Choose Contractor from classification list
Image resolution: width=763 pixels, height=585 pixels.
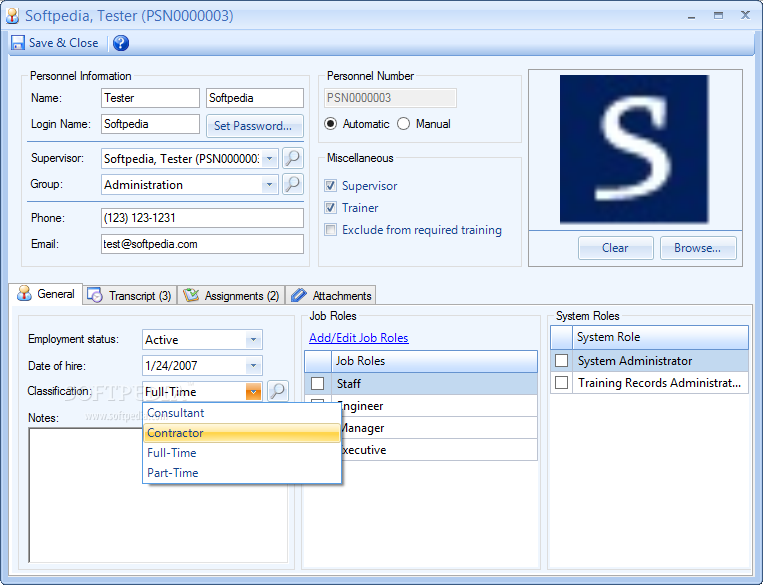point(241,433)
